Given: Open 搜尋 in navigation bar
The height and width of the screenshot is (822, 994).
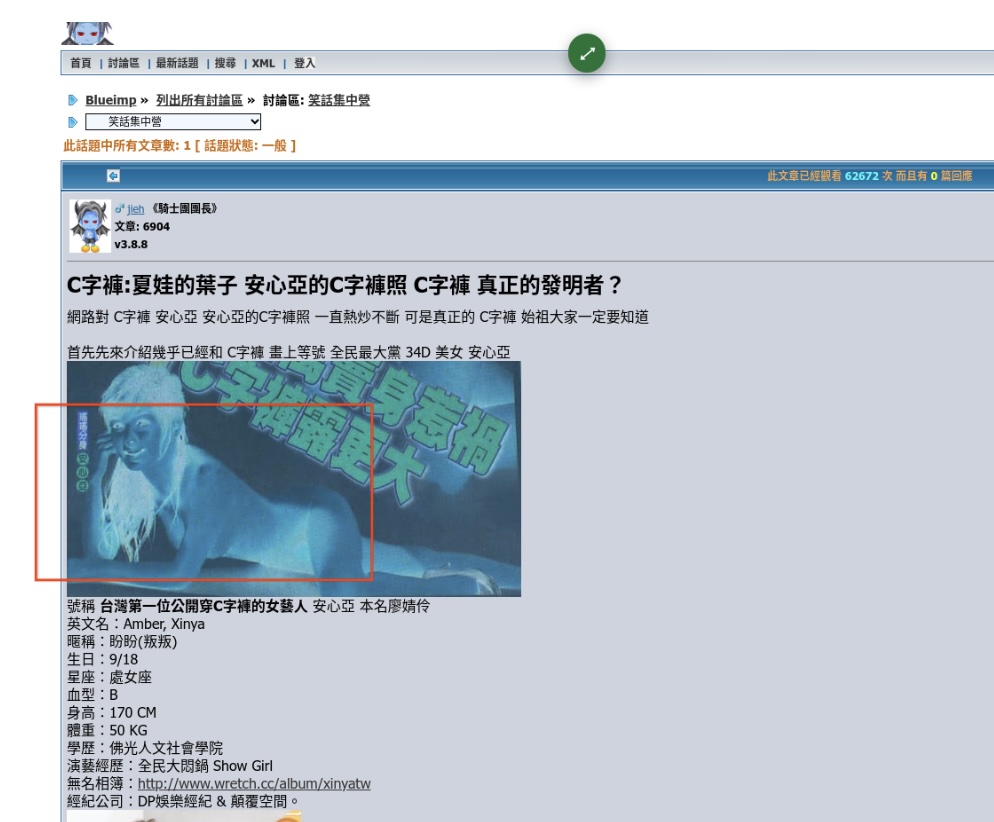Looking at the screenshot, I should tap(224, 63).
